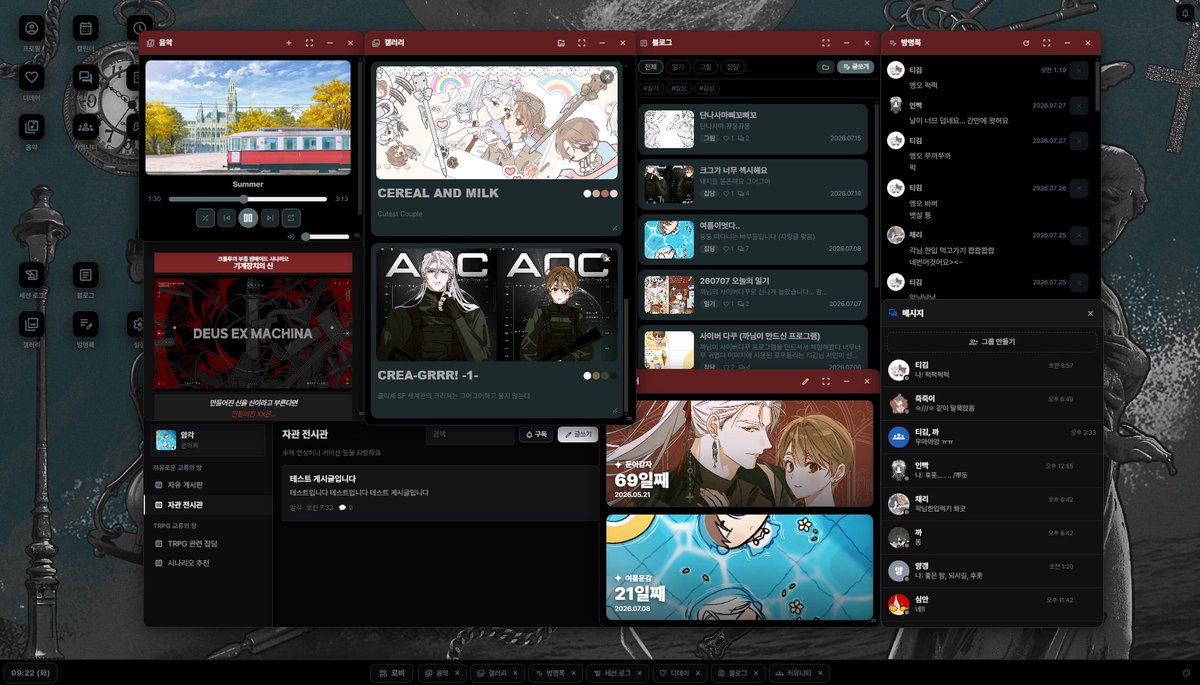The width and height of the screenshot is (1200, 685).
Task: Remove the CEREAL AND MILK gallery card
Action: coord(607,77)
